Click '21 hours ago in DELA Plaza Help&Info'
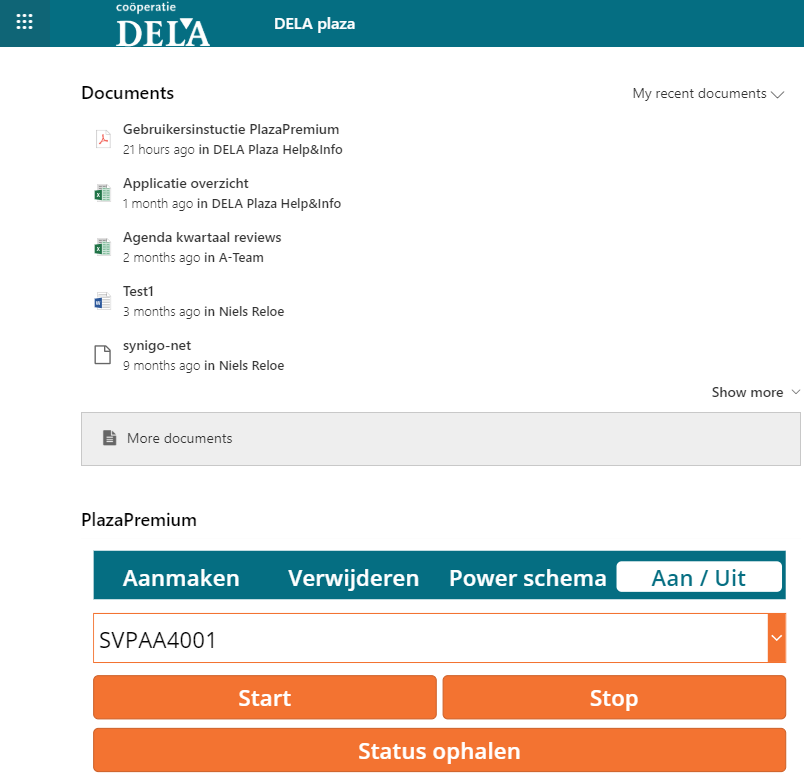804x784 pixels. tap(232, 150)
